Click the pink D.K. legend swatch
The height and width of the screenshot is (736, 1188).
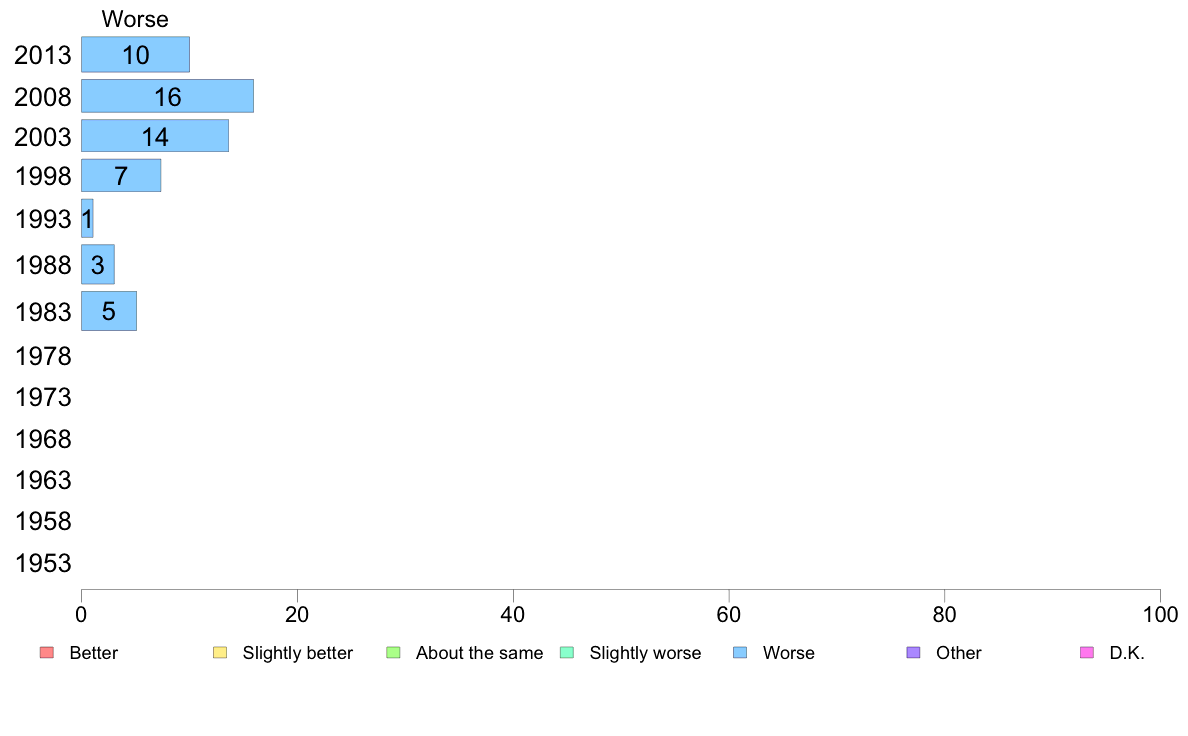1087,653
